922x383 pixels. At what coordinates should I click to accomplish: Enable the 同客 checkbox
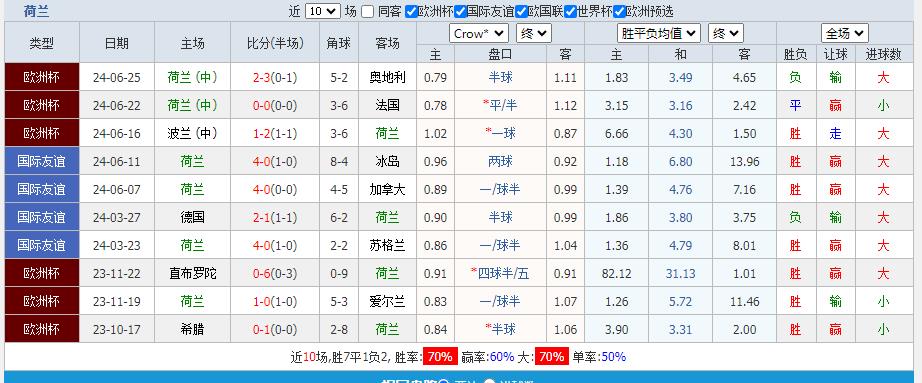click(368, 11)
